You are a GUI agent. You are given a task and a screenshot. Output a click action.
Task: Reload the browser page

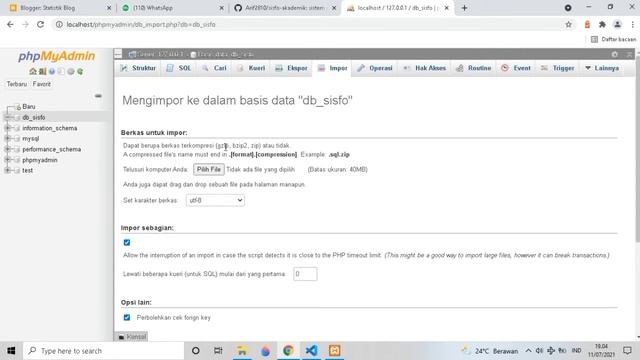40,24
